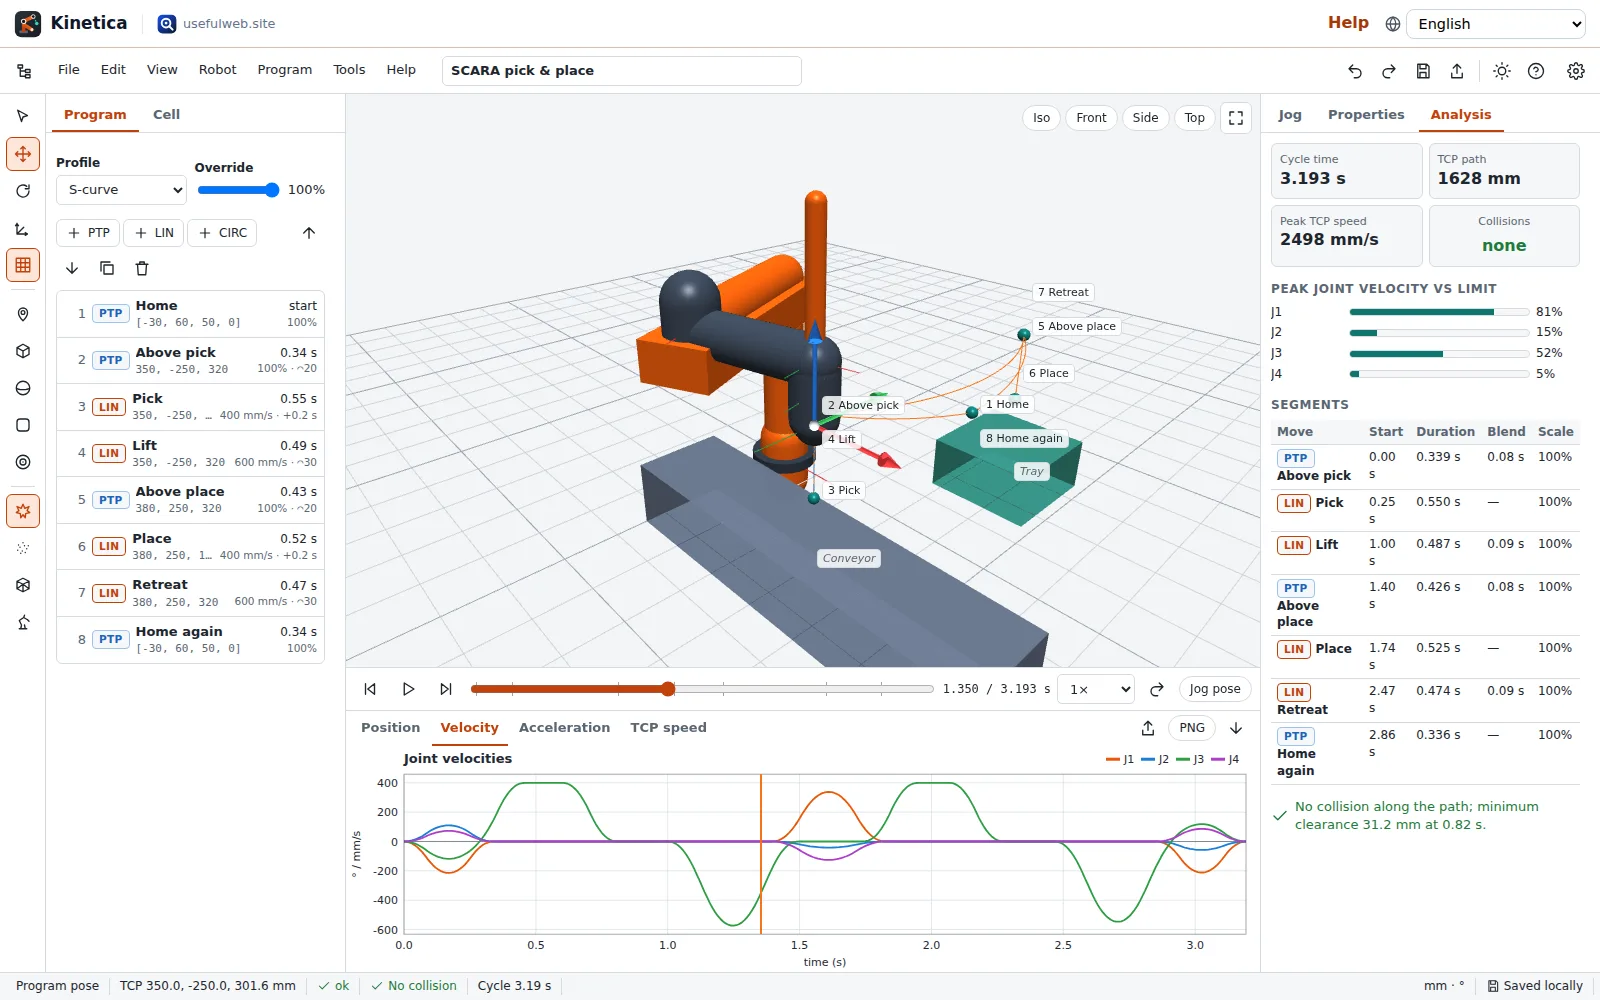Export chart with the upload icon
Viewport: 1600px width, 1000px height.
coord(1148,728)
